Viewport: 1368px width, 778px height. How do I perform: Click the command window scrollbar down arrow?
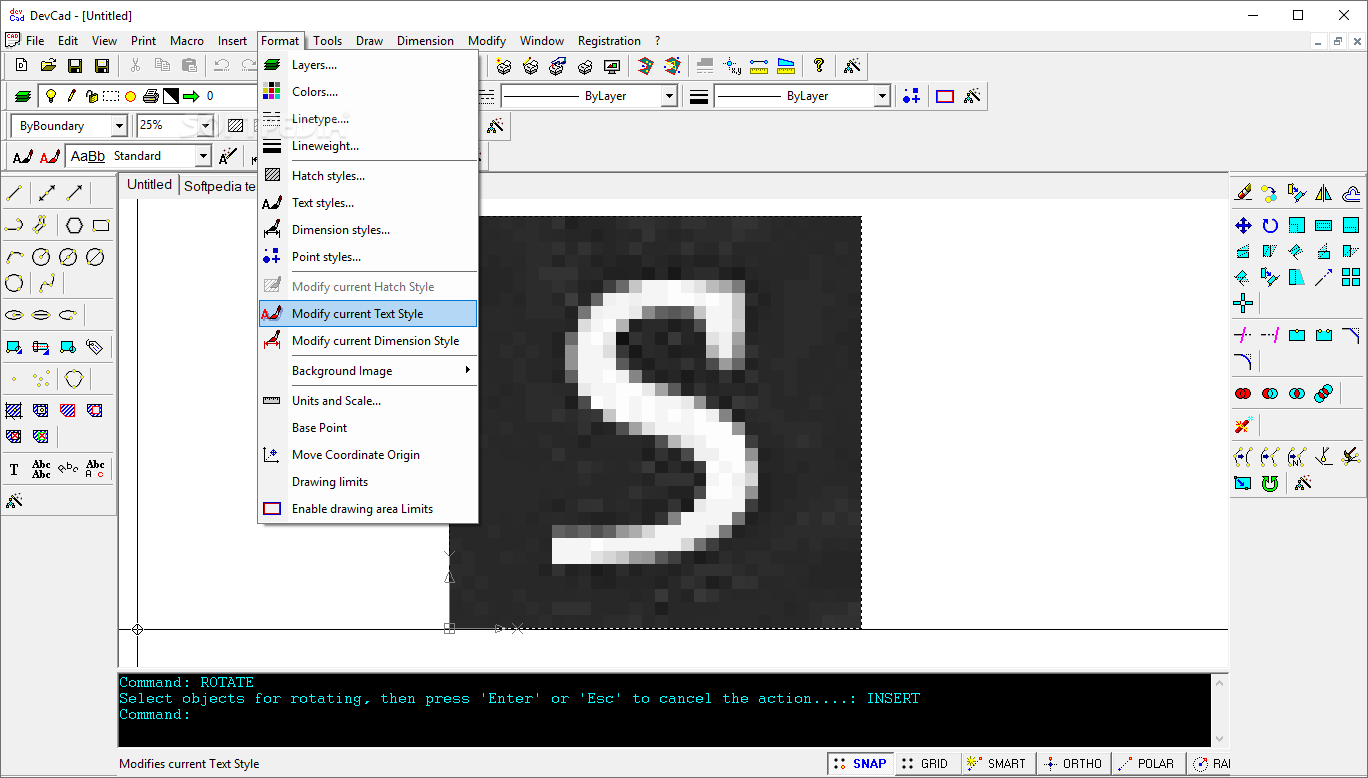click(x=1219, y=739)
